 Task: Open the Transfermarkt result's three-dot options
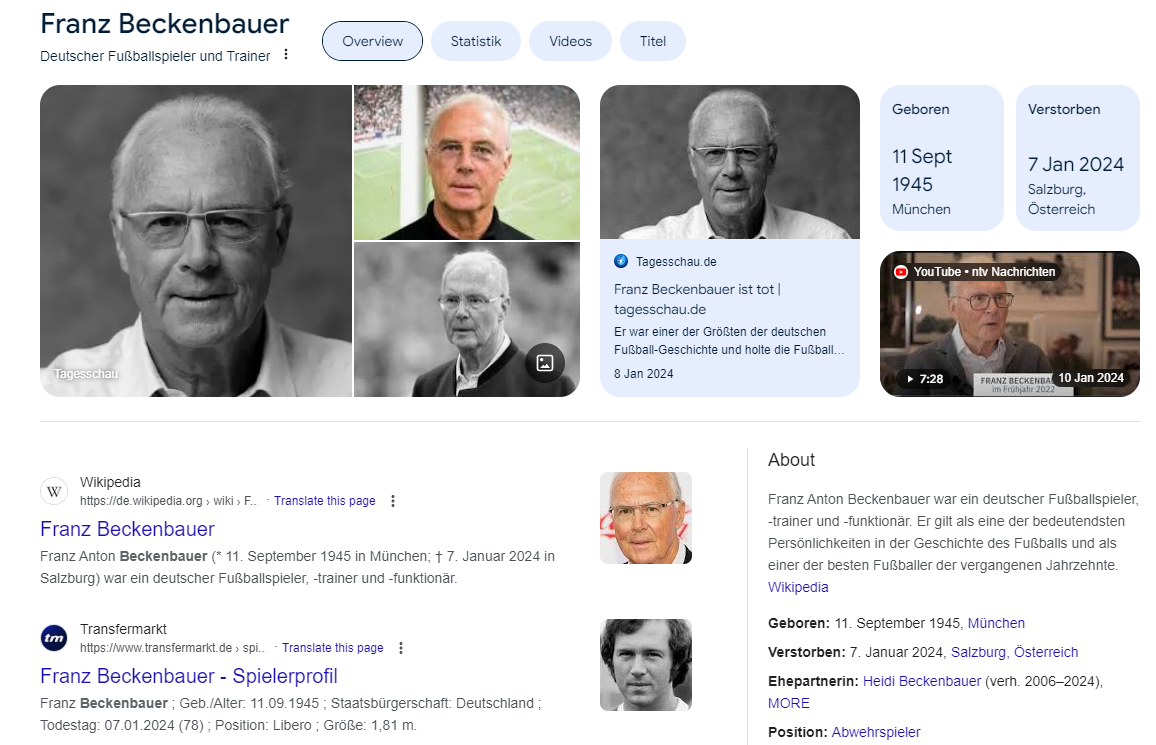pyautogui.click(x=401, y=648)
